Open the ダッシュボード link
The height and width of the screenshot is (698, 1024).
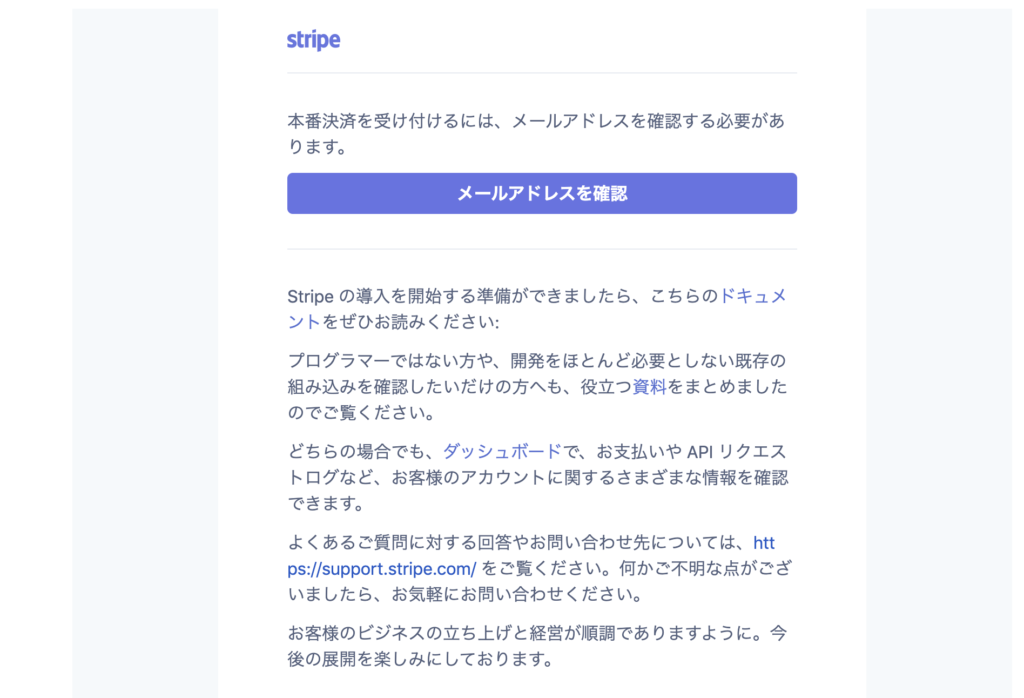[x=502, y=451]
